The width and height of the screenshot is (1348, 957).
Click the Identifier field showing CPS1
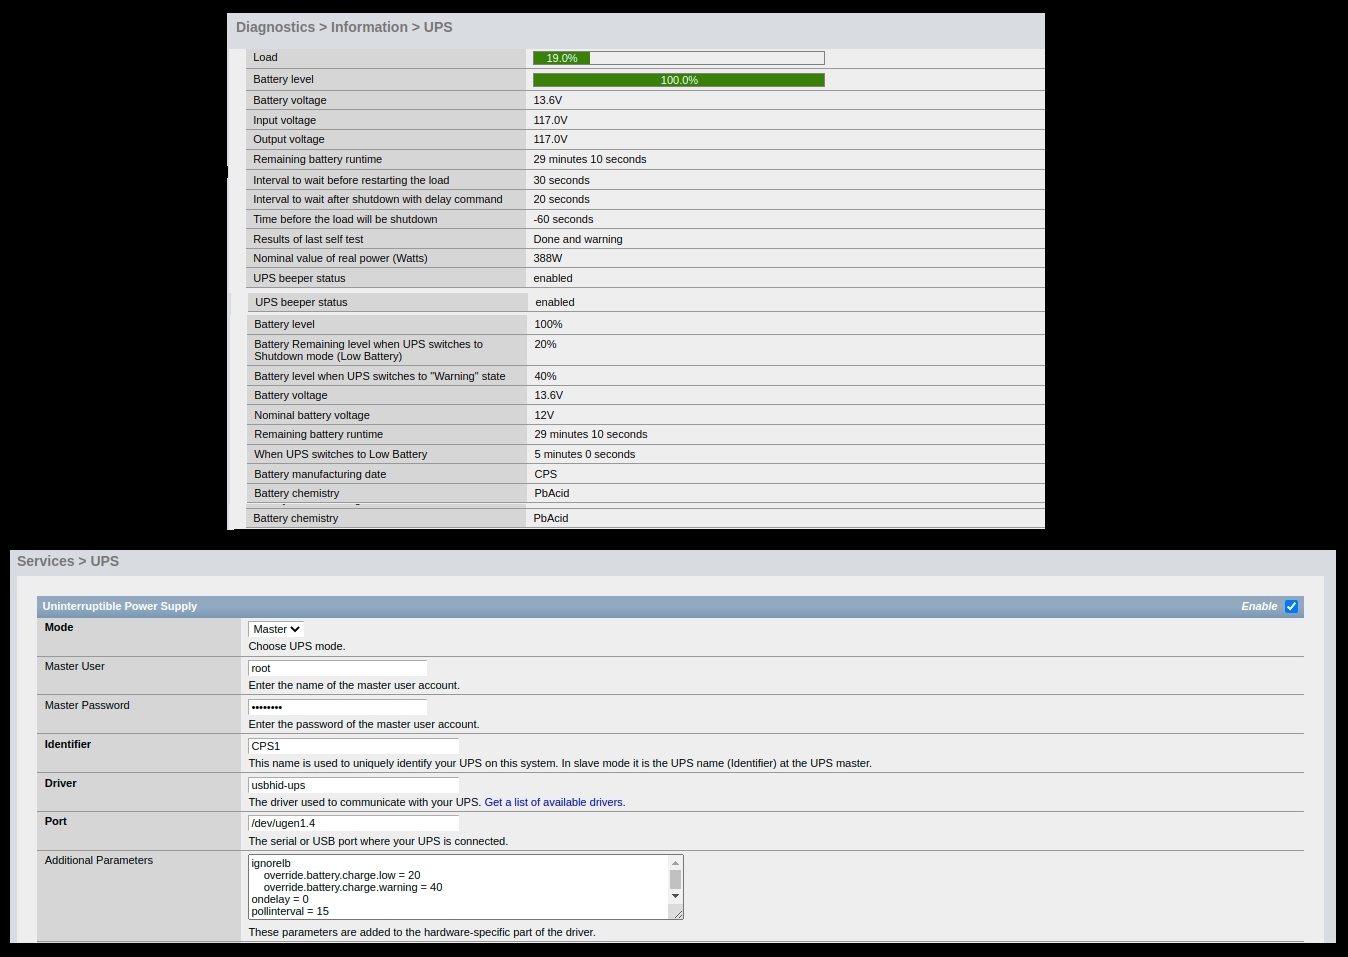point(353,746)
